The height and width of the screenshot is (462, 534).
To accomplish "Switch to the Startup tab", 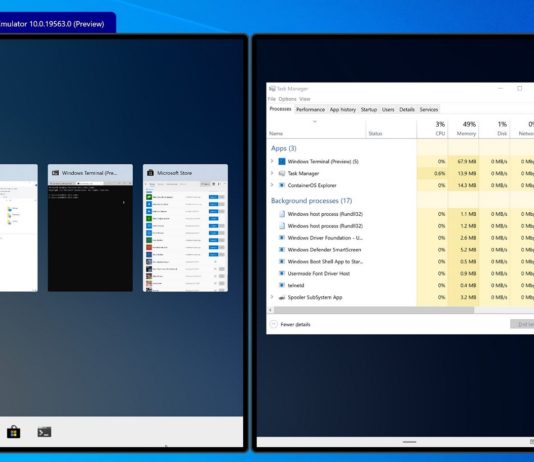I will (x=369, y=110).
